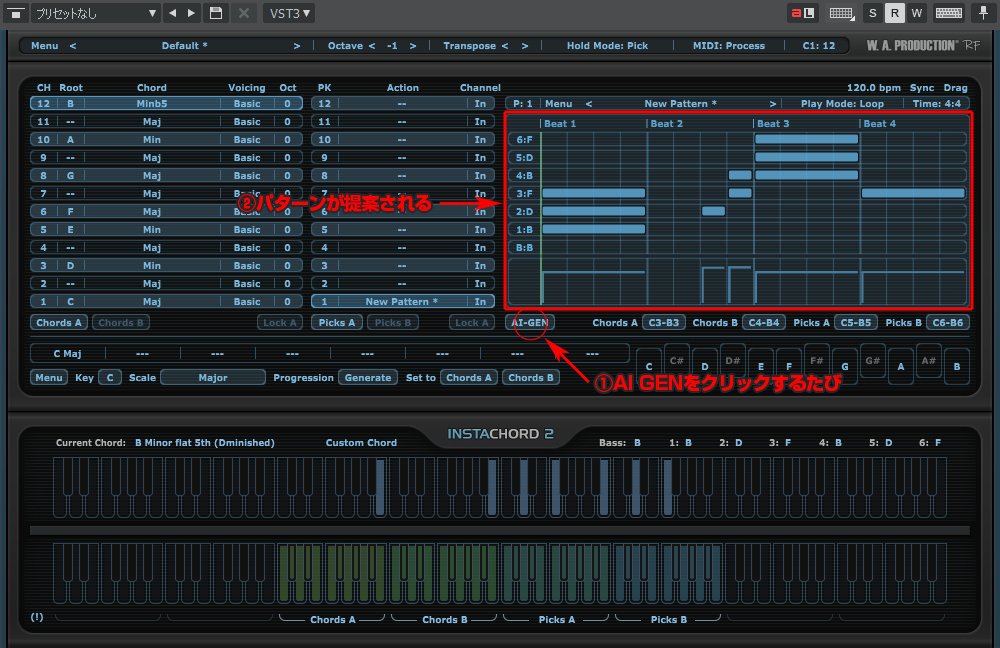Click the (!) info icon below the keyboards
This screenshot has height=648, width=1000.
(x=37, y=617)
